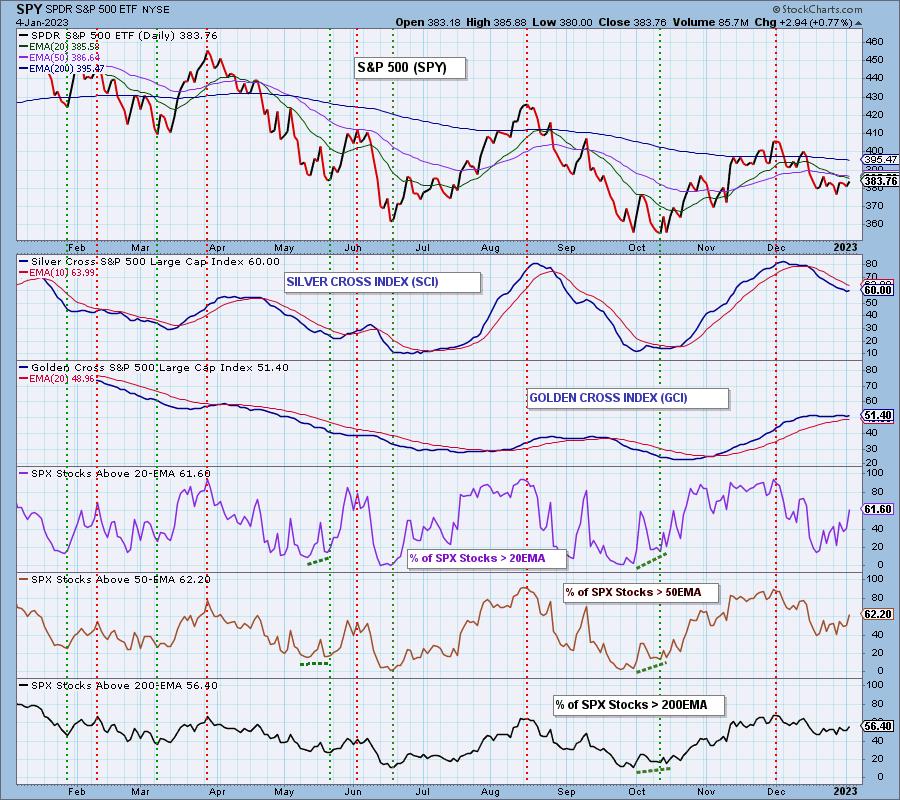900x800 pixels.
Task: Click 'SPX Stocks Above 200-EMA 56.40' legend
Action: 118,686
